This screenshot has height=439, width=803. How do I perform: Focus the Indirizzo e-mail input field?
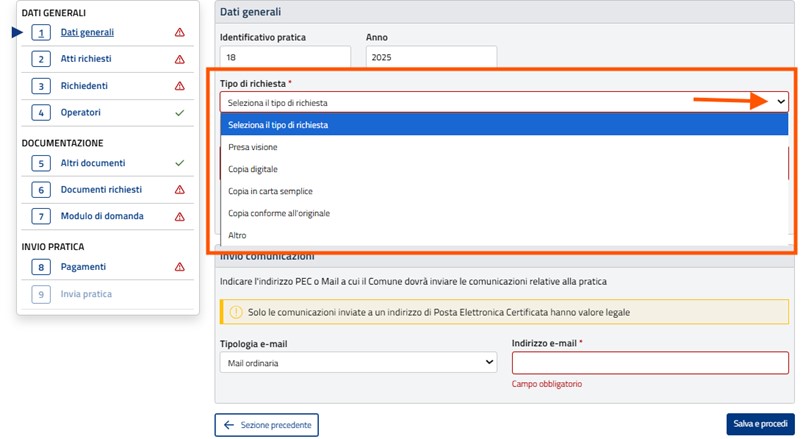(649, 362)
